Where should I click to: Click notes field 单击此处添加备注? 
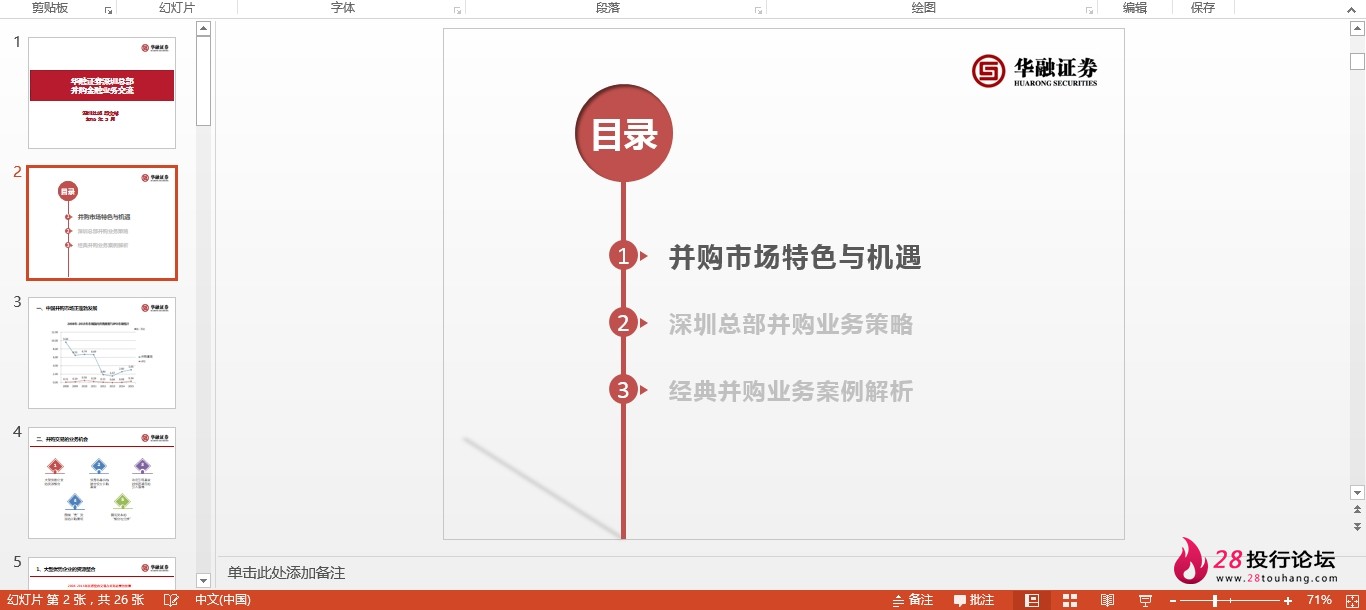tap(286, 573)
